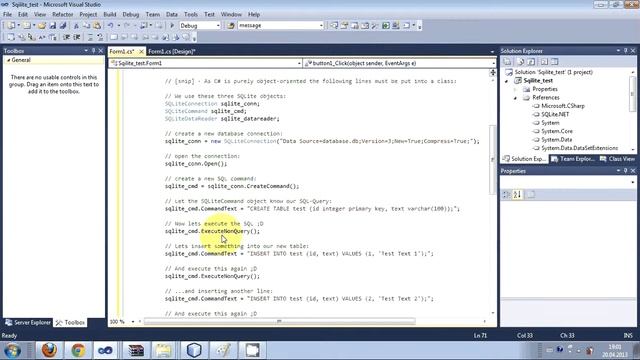Click the Windows Start button
640x360 pixels.
[13, 351]
